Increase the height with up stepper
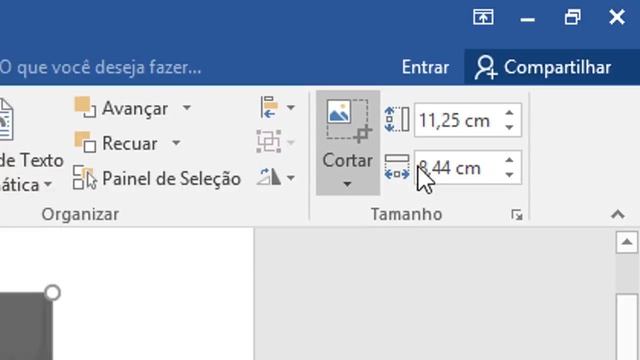This screenshot has height=360, width=640. 509,113
